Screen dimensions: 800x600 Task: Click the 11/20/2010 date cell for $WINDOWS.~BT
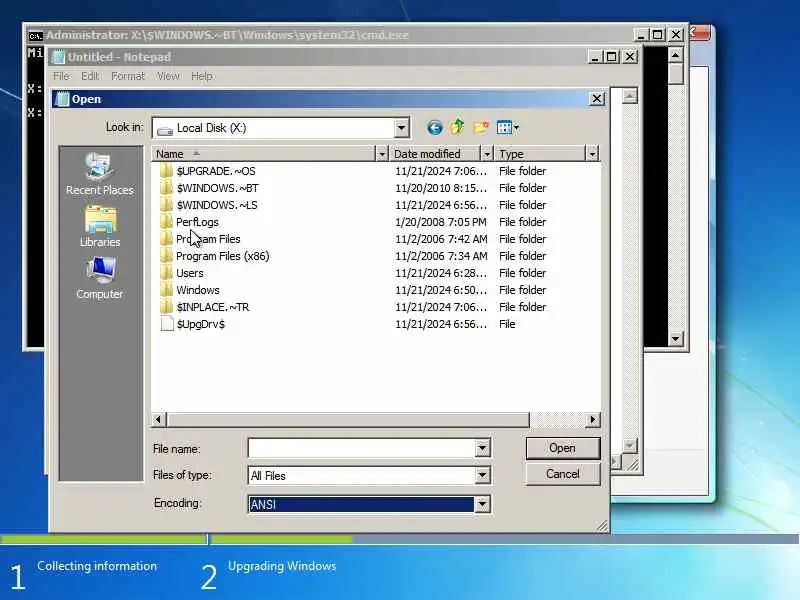point(441,188)
